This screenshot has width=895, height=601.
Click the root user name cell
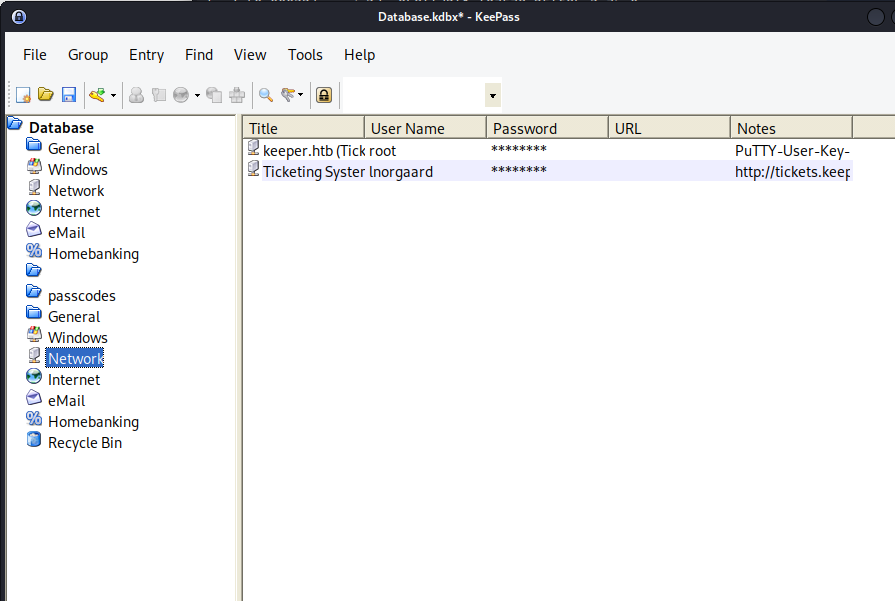382,151
